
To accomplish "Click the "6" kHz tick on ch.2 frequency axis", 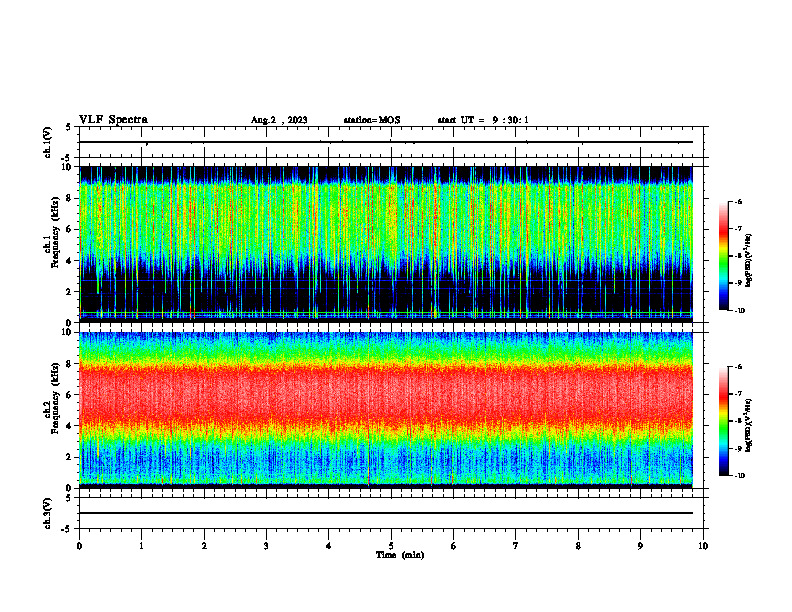I will pos(69,395).
